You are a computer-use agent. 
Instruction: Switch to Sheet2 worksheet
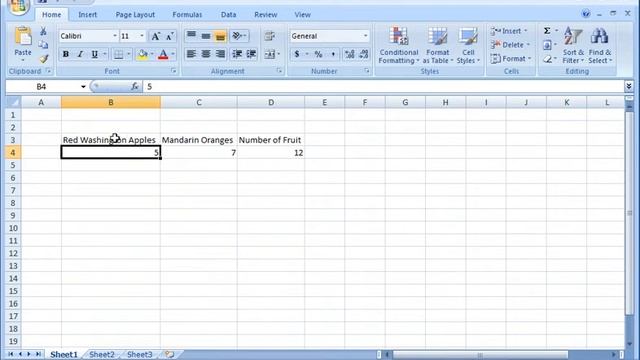(x=102, y=354)
